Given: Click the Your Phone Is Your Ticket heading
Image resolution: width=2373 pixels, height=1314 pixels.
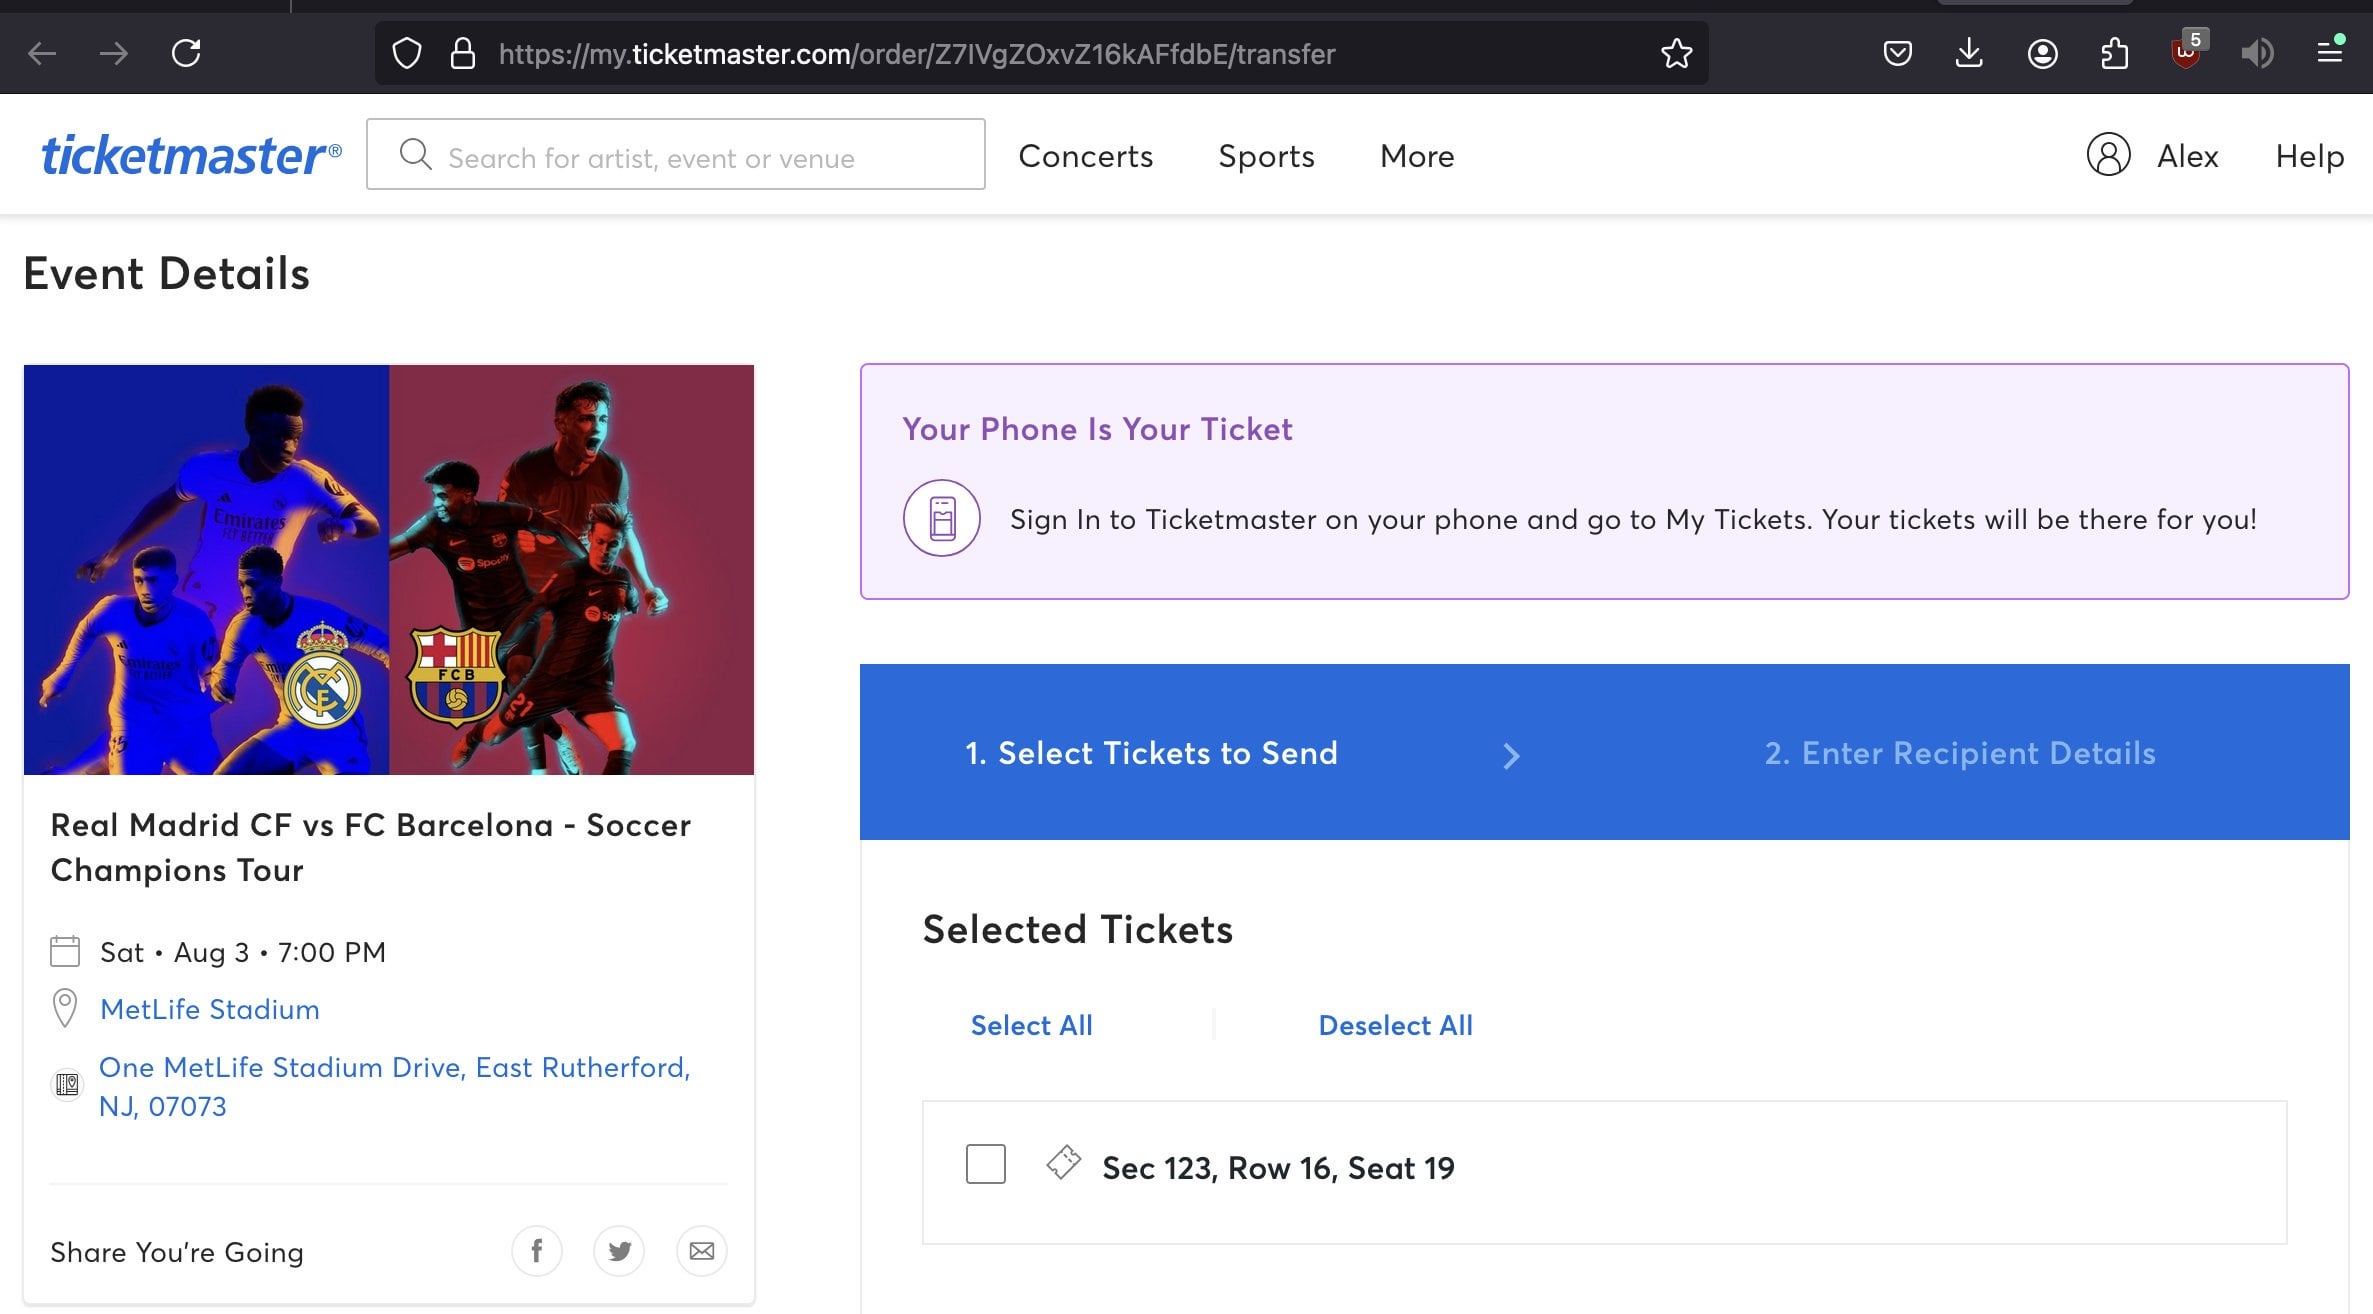Looking at the screenshot, I should tap(1097, 428).
